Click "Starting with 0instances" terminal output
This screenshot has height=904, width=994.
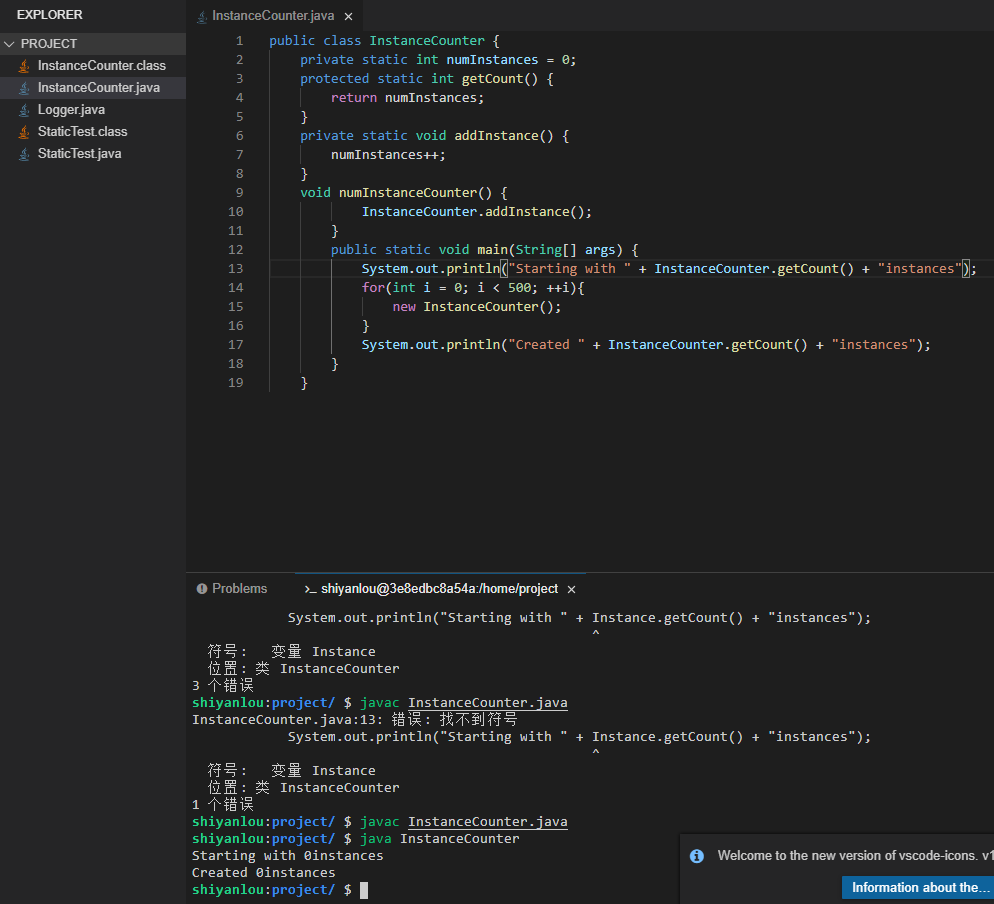pos(288,856)
